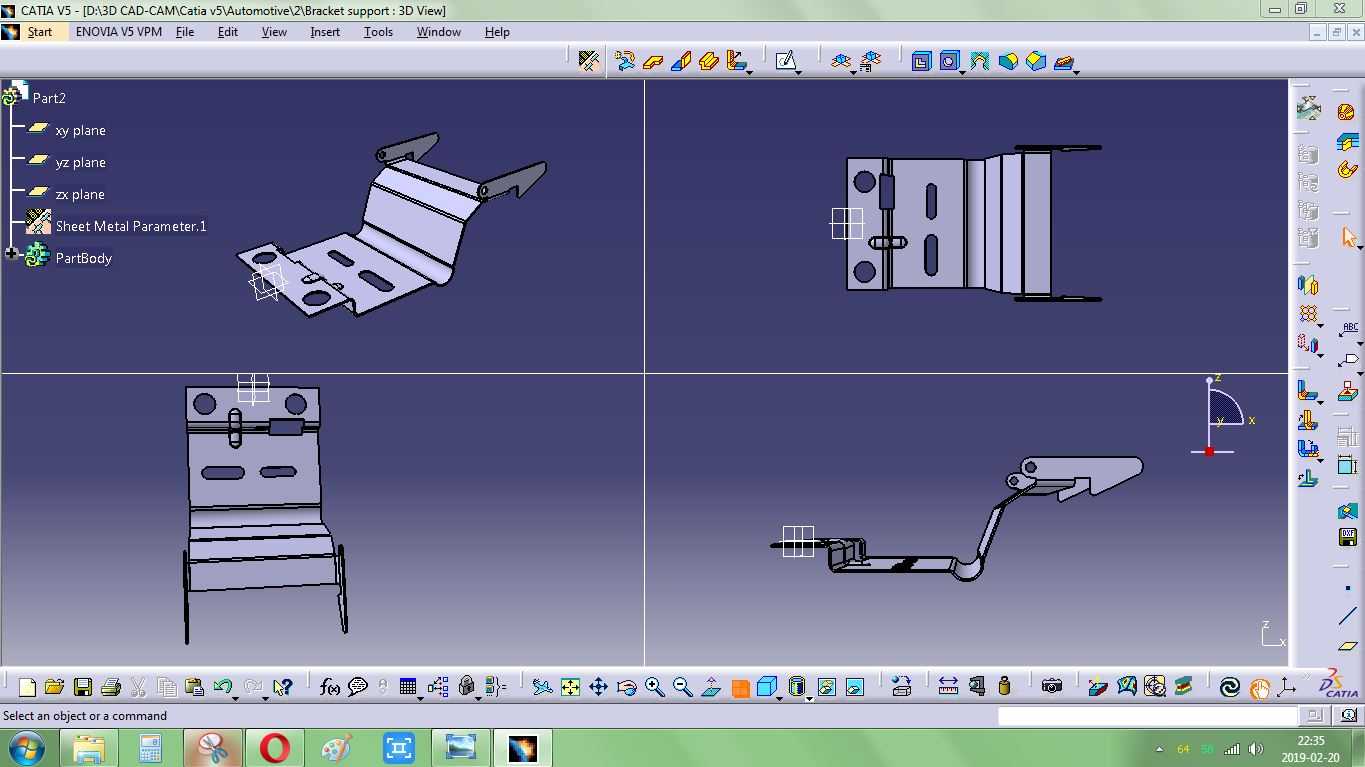1365x767 pixels.
Task: Select the Hole tool
Action: tap(949, 61)
